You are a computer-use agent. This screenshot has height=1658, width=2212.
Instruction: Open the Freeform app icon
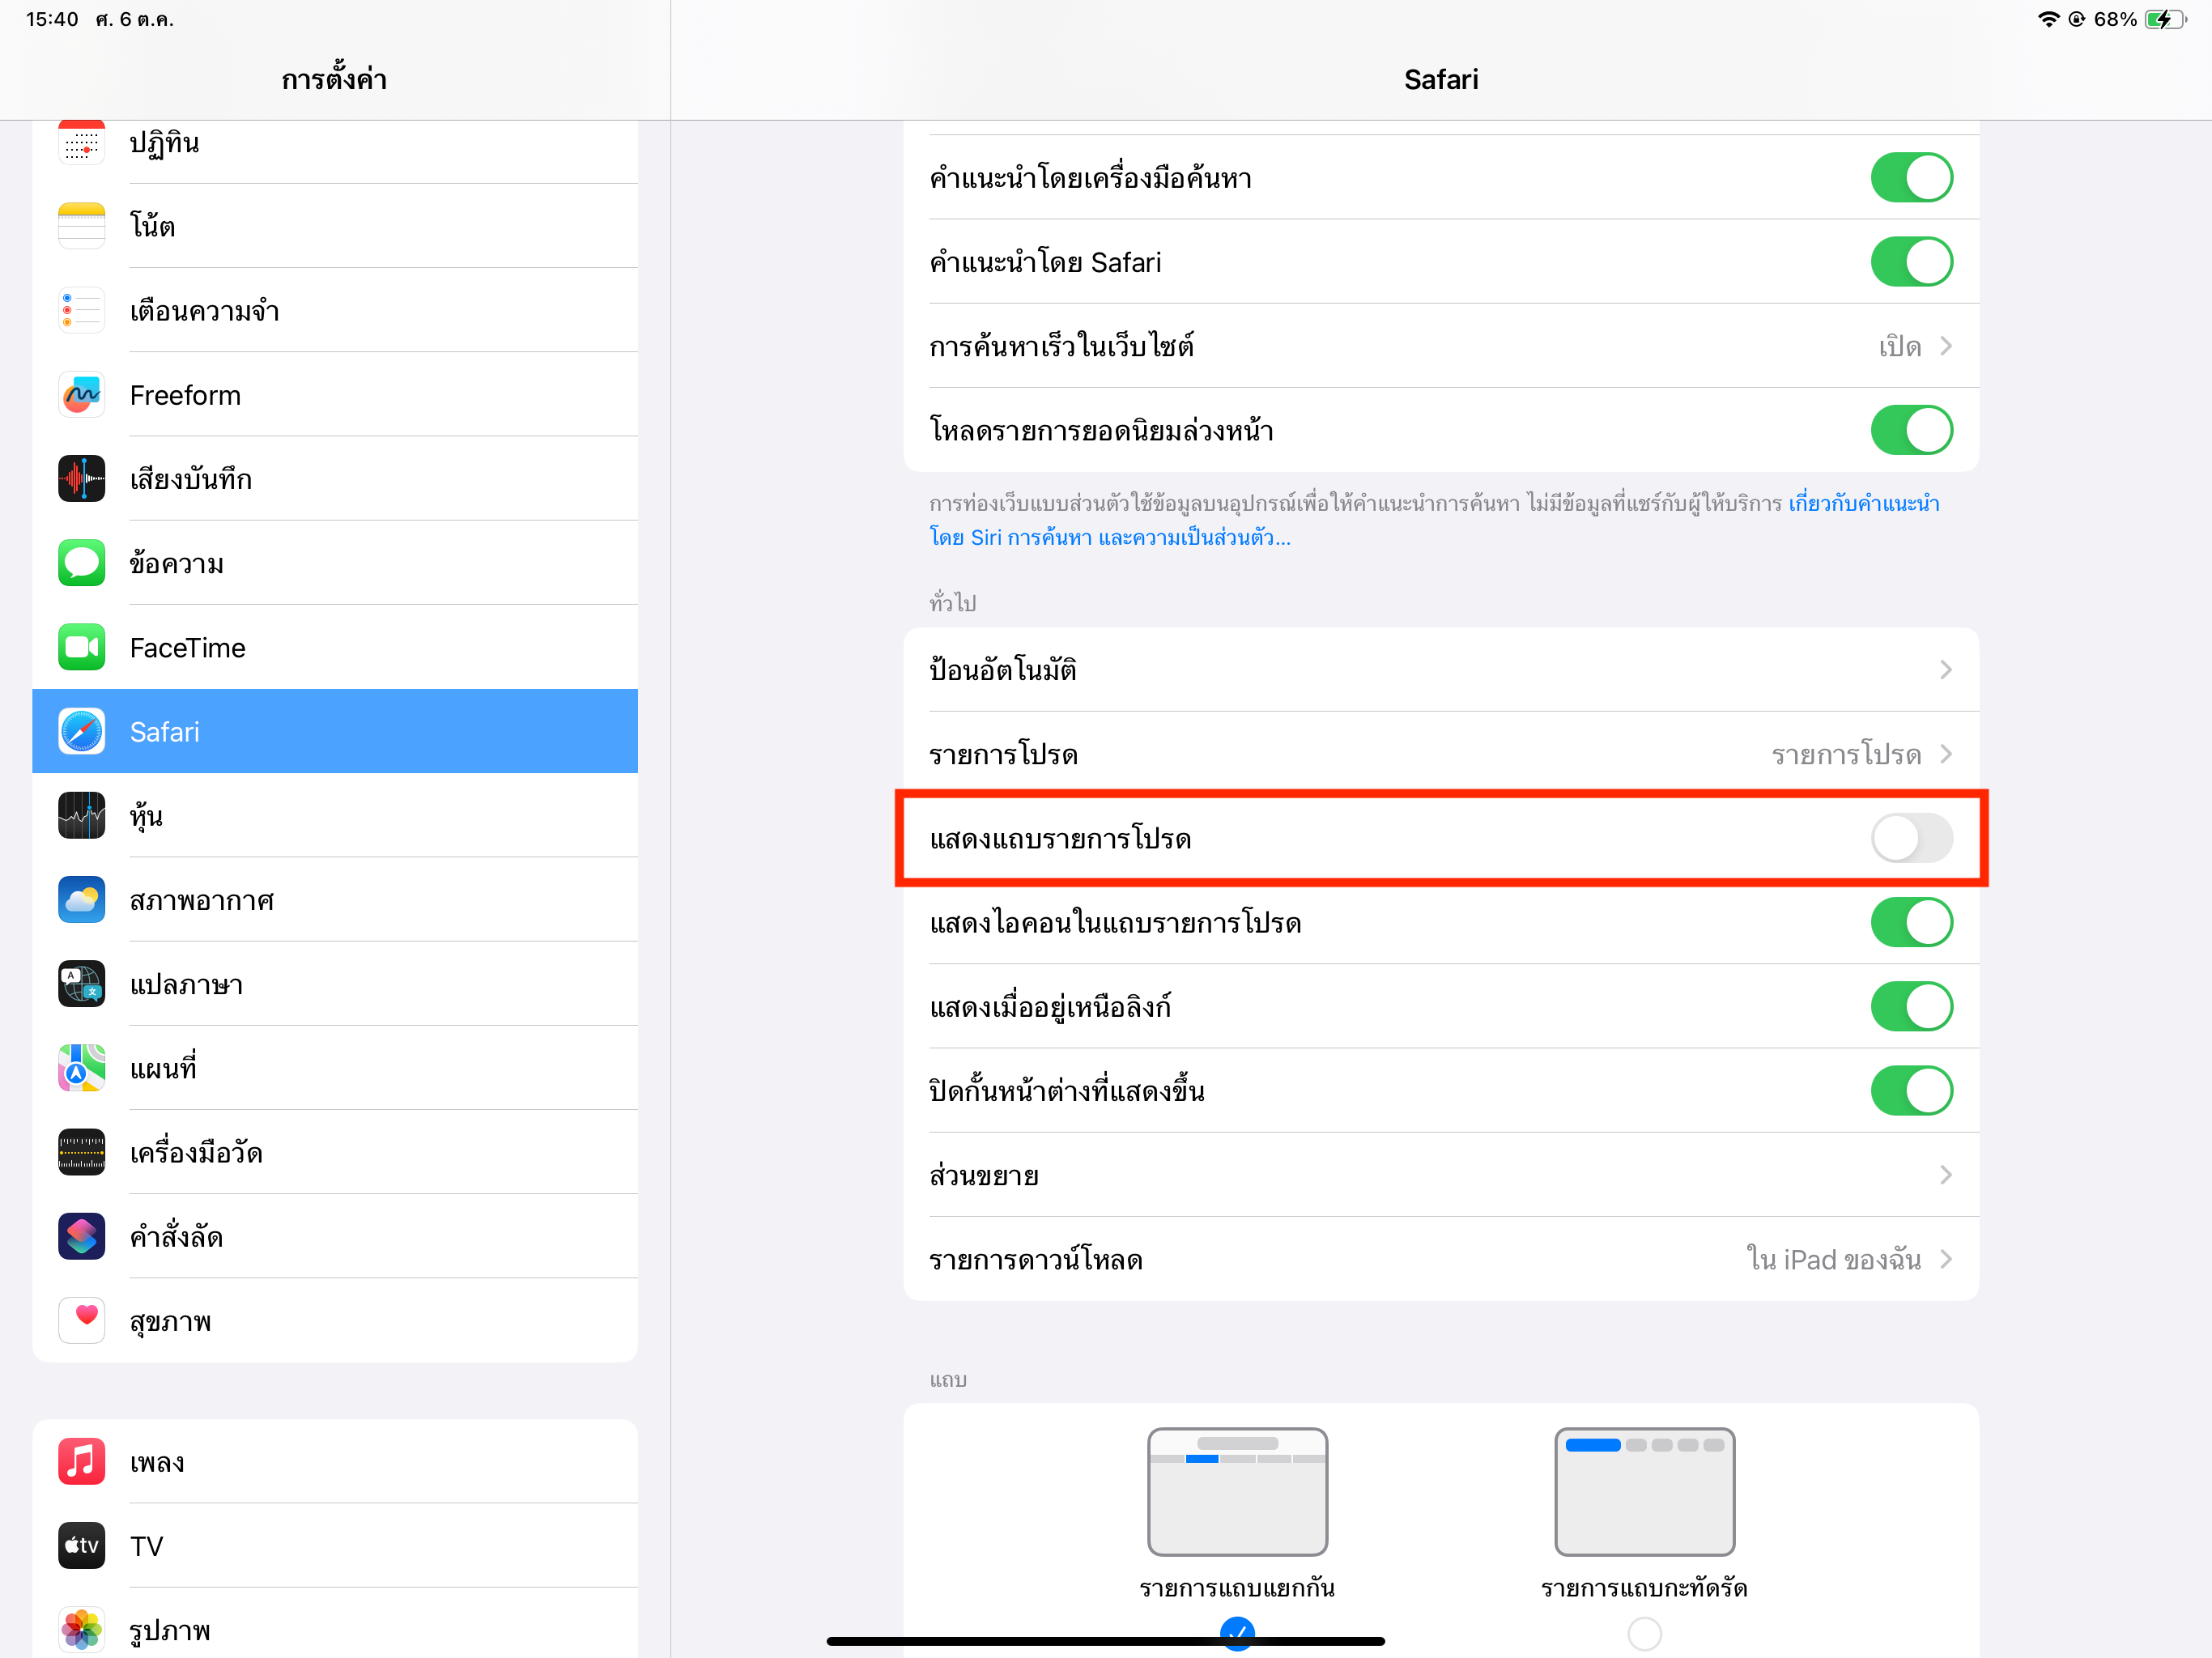click(81, 395)
